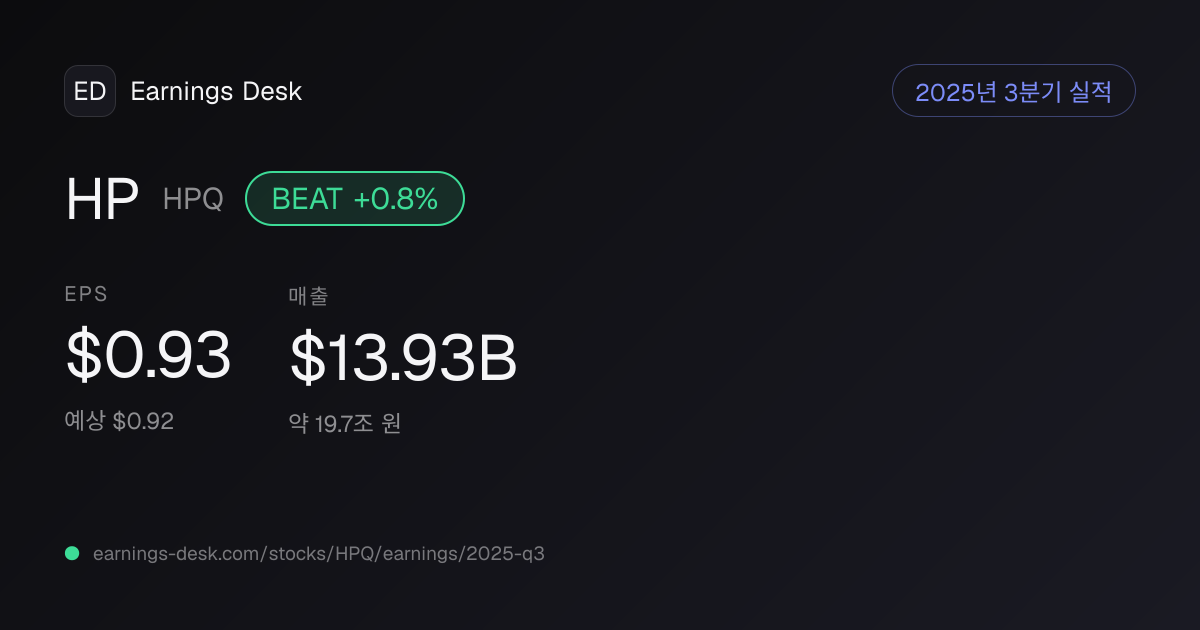Click the ED logo icon

tap(90, 91)
